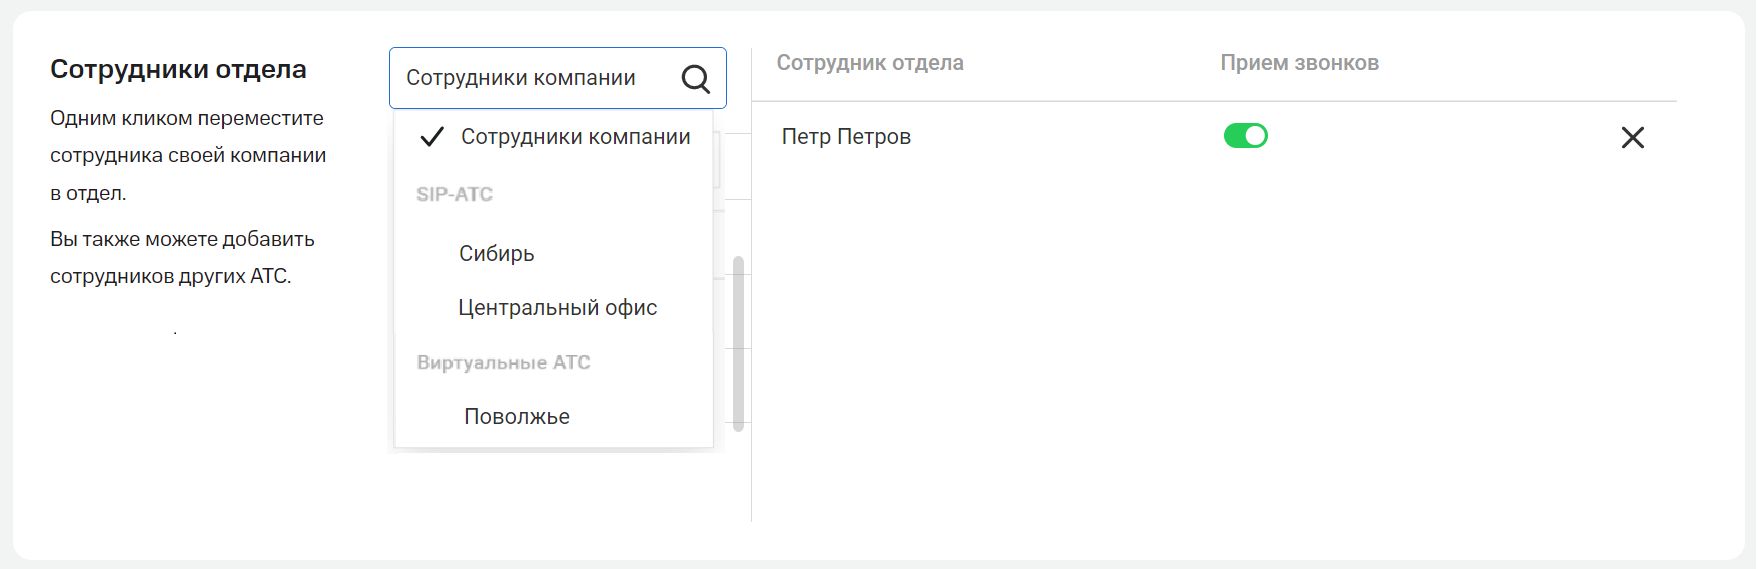Toggle call reception for Петр Петров
This screenshot has width=1758, height=569.
coord(1245,136)
